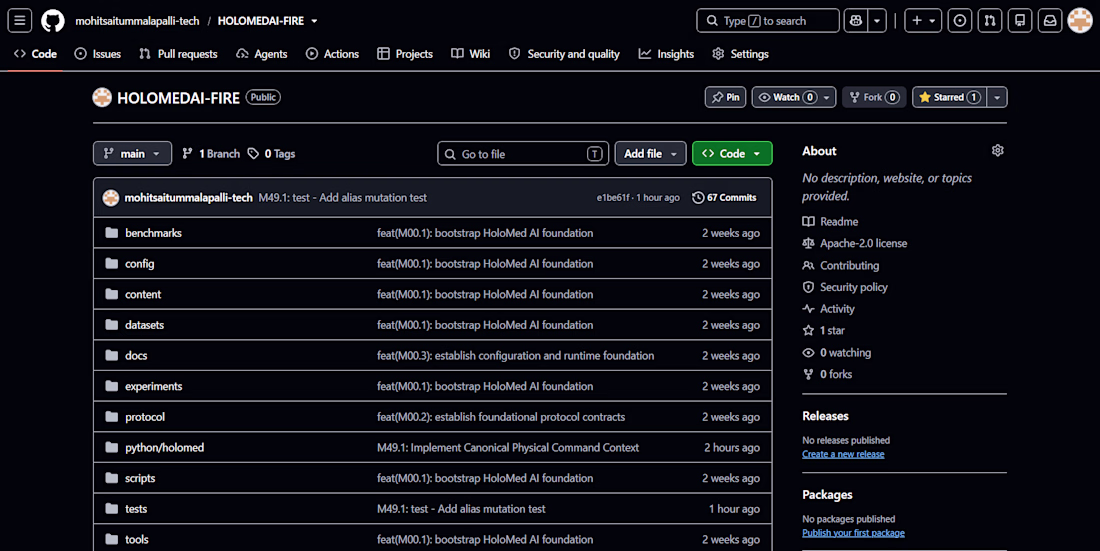Open the tests folder
The width and height of the screenshot is (1100, 551).
136,509
